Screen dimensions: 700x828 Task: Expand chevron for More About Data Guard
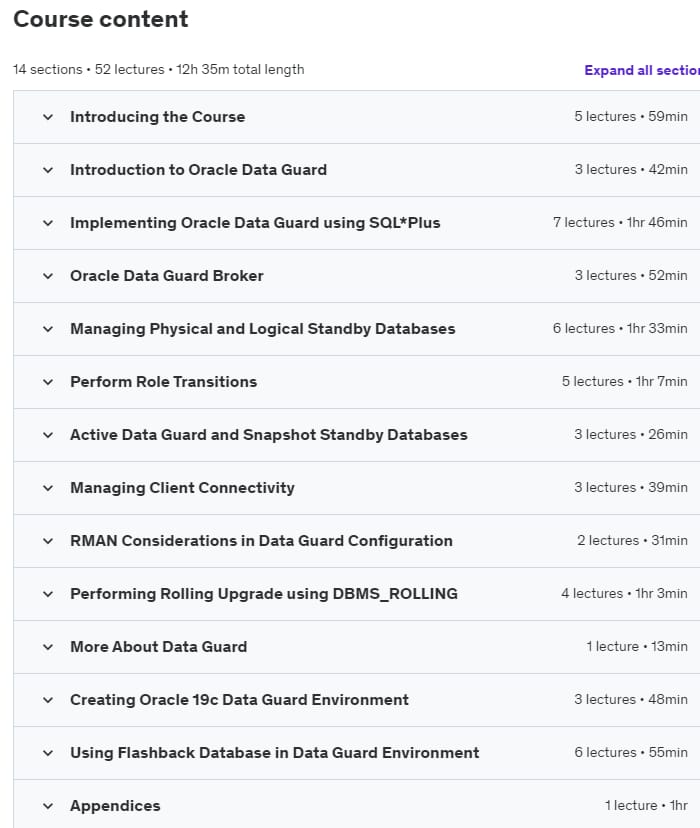coord(48,647)
